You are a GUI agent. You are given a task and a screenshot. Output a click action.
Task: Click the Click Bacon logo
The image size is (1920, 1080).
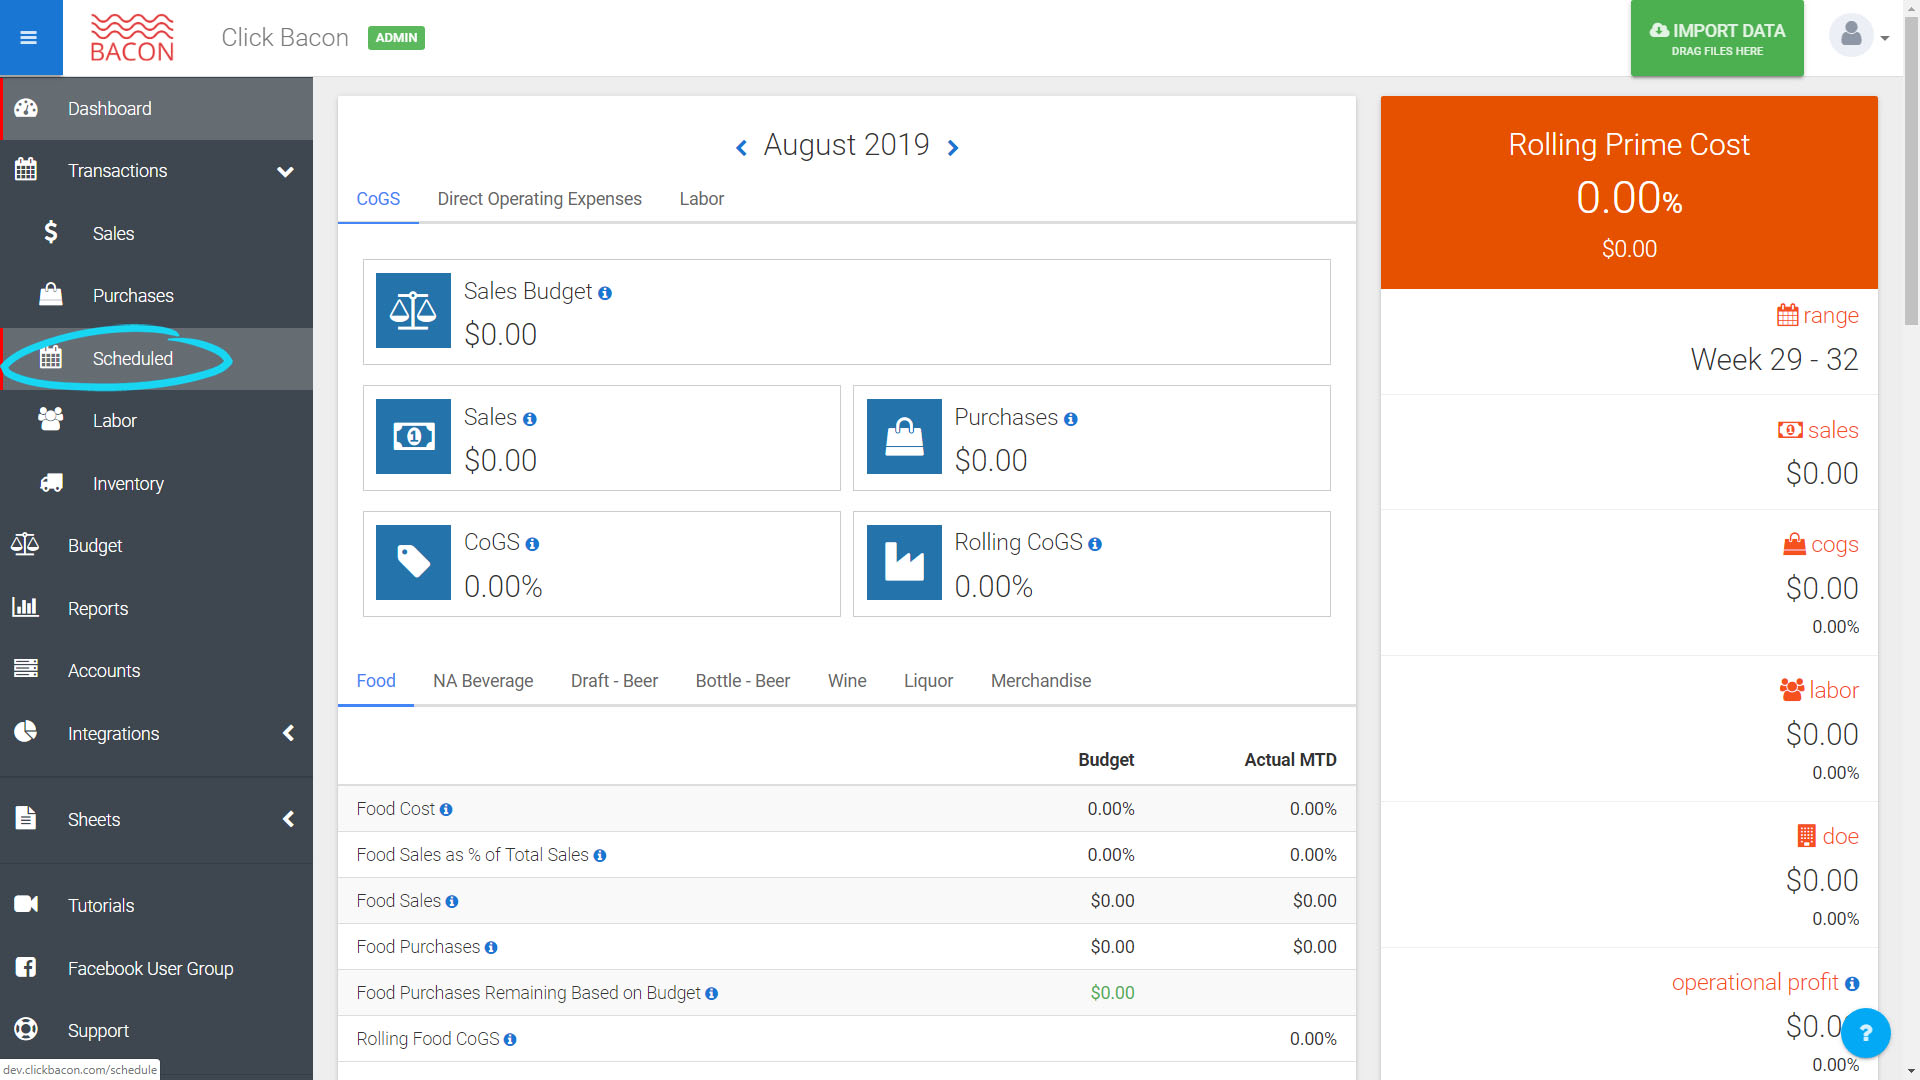click(132, 38)
